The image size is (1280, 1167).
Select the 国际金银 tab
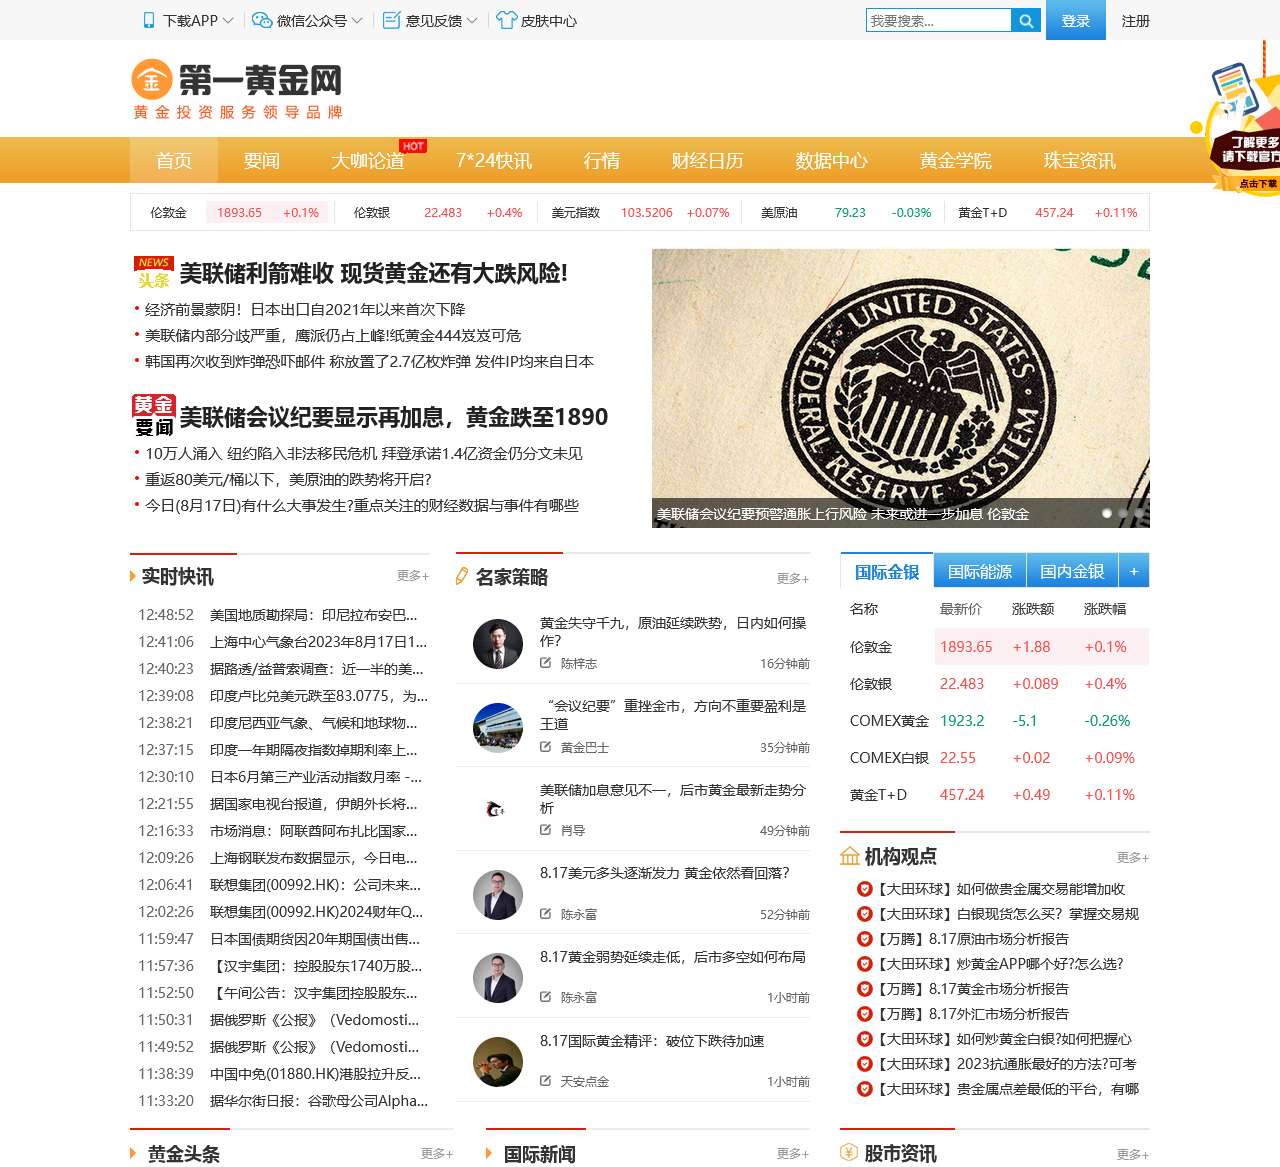coord(887,571)
